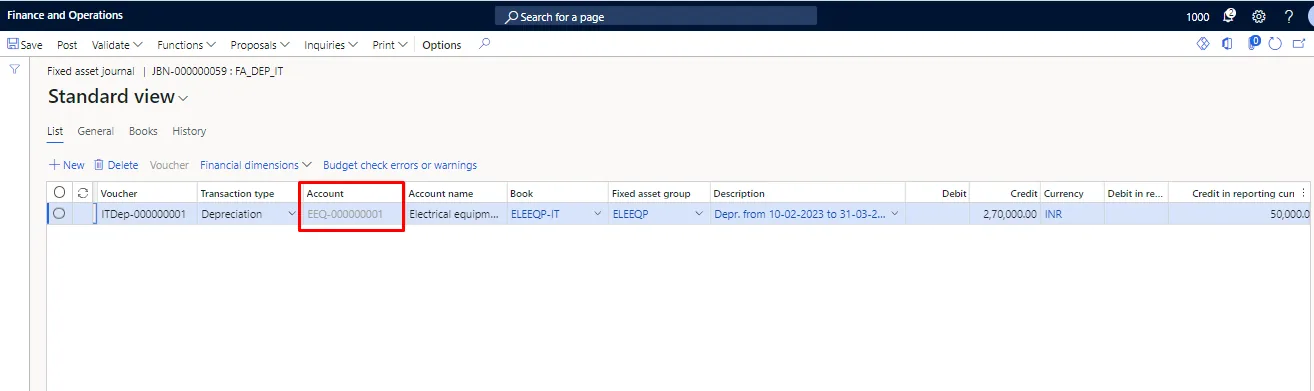Open notifications bell icon

pos(1229,16)
